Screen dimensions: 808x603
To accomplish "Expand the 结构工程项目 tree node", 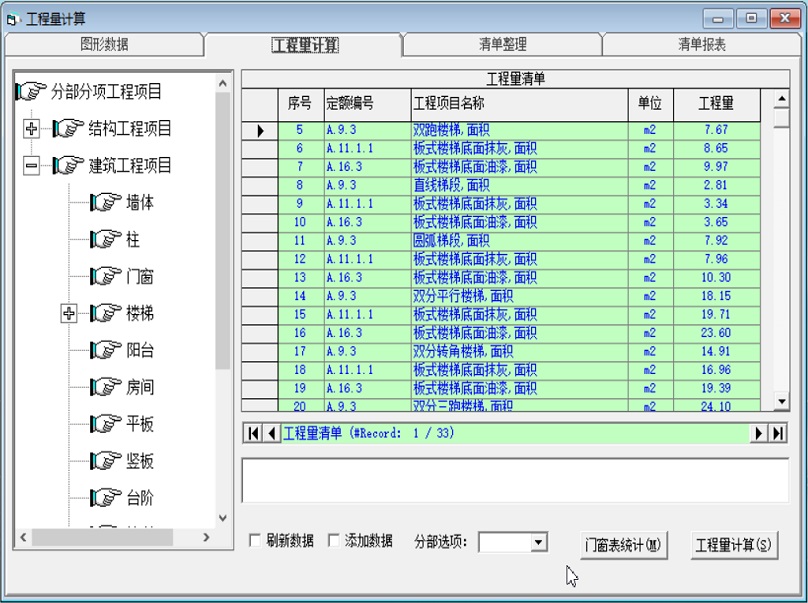I will pos(31,128).
